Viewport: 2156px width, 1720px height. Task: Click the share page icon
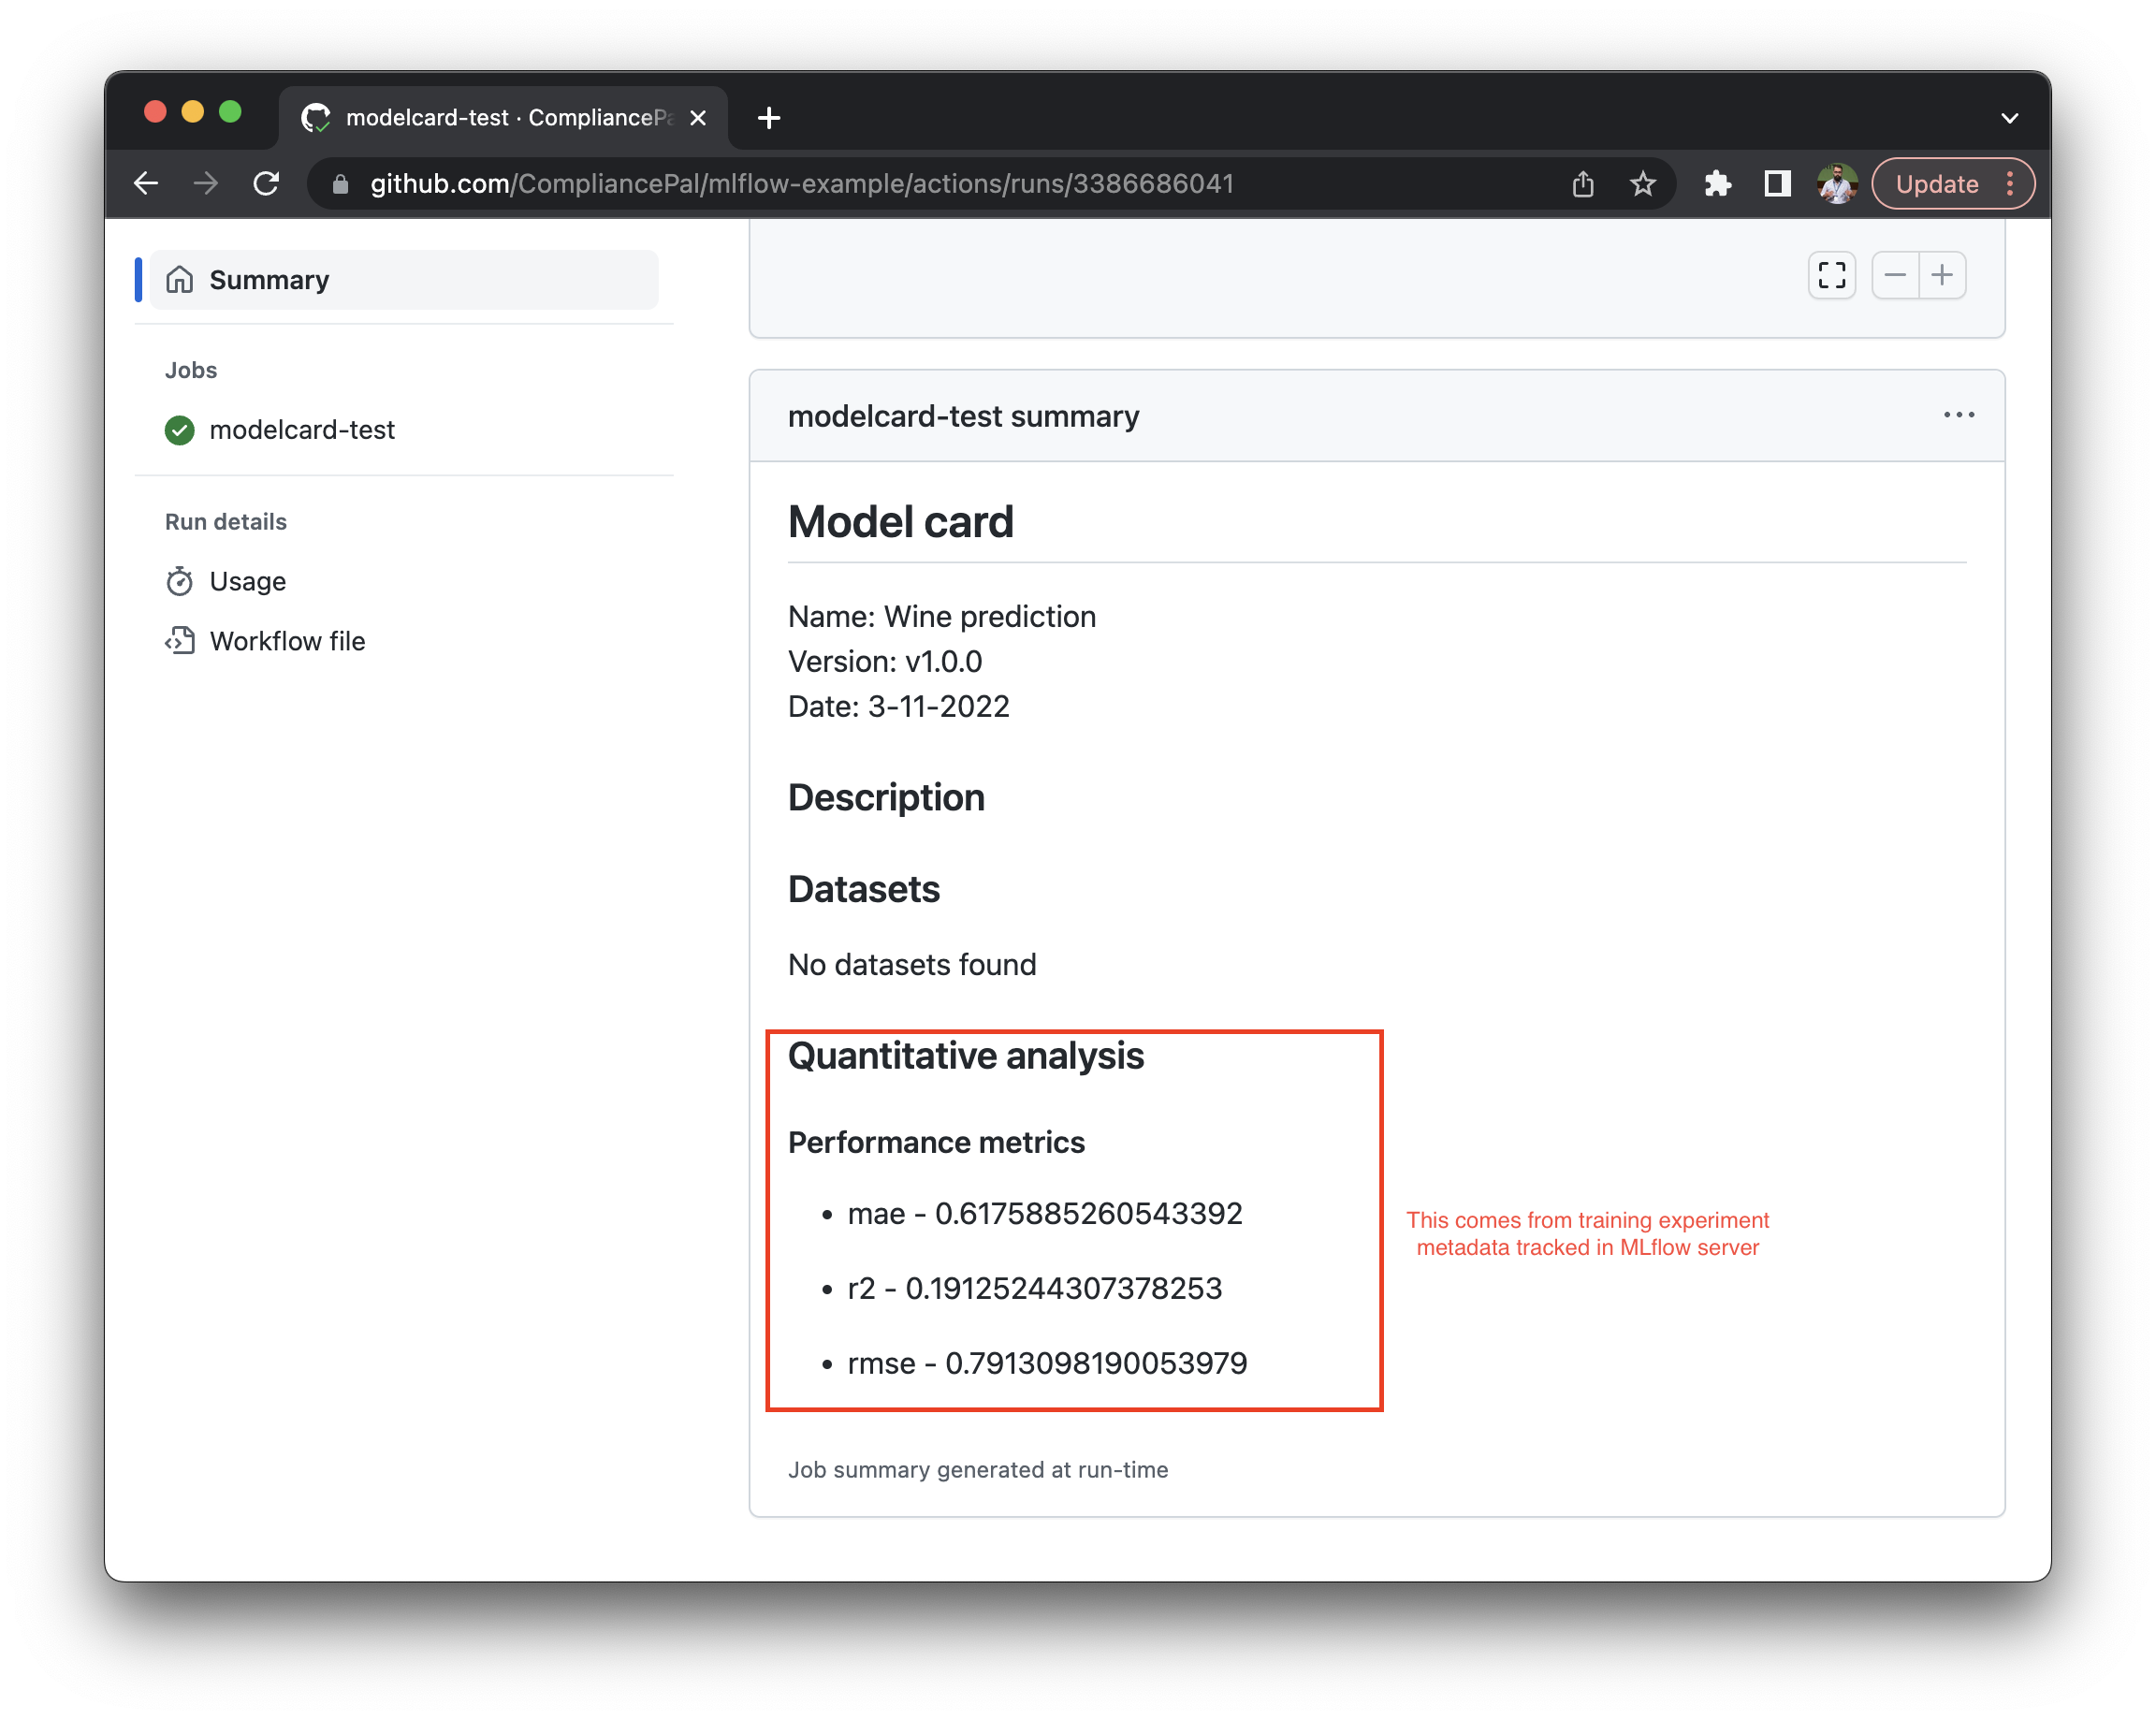[x=1582, y=184]
